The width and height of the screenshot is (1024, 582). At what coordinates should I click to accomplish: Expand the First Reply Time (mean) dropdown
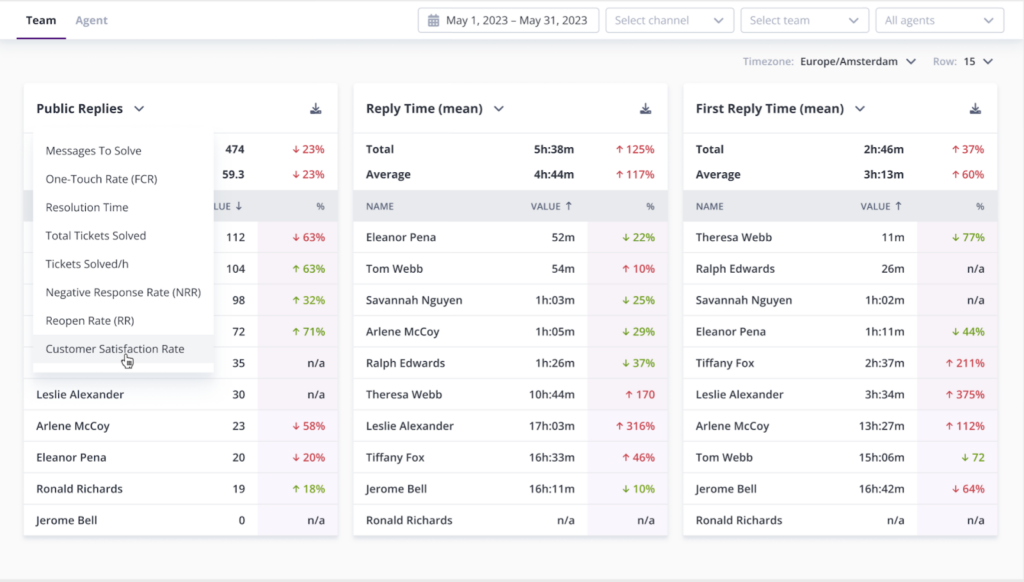pyautogui.click(x=860, y=108)
